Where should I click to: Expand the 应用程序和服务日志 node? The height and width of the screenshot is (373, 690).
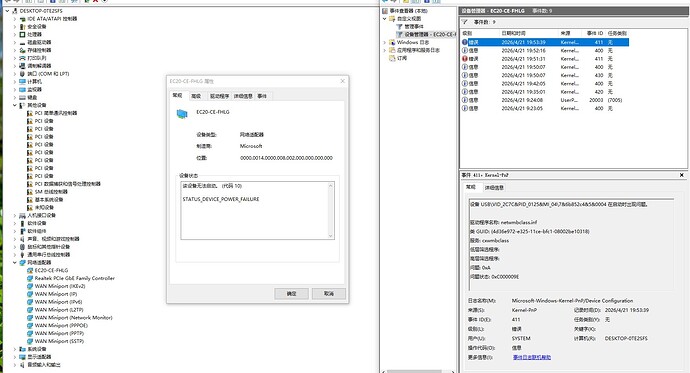(x=385, y=50)
